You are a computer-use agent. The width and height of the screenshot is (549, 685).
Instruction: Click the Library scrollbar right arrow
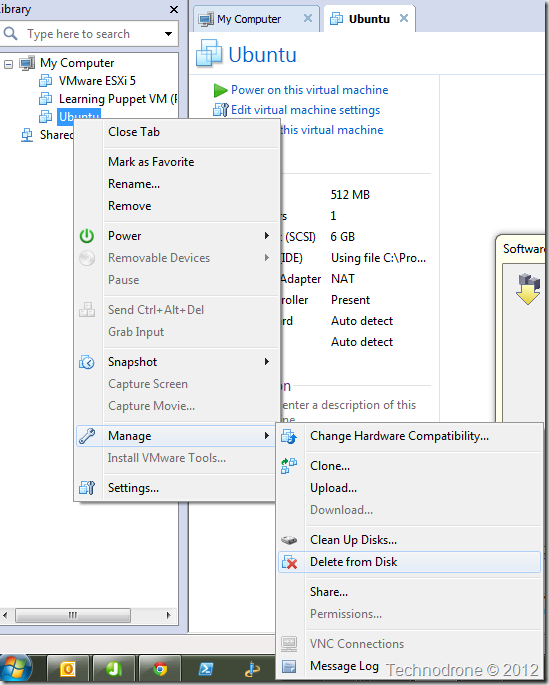click(x=169, y=615)
